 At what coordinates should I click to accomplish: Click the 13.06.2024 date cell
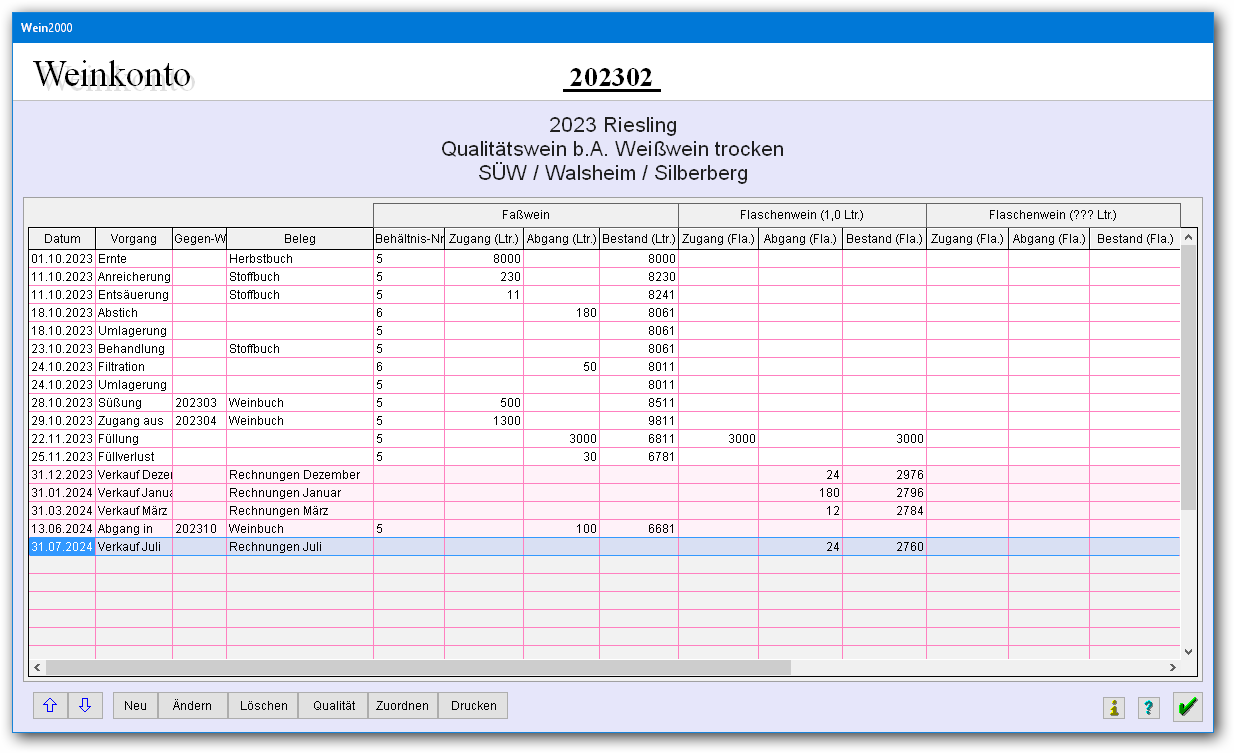[x=62, y=529]
